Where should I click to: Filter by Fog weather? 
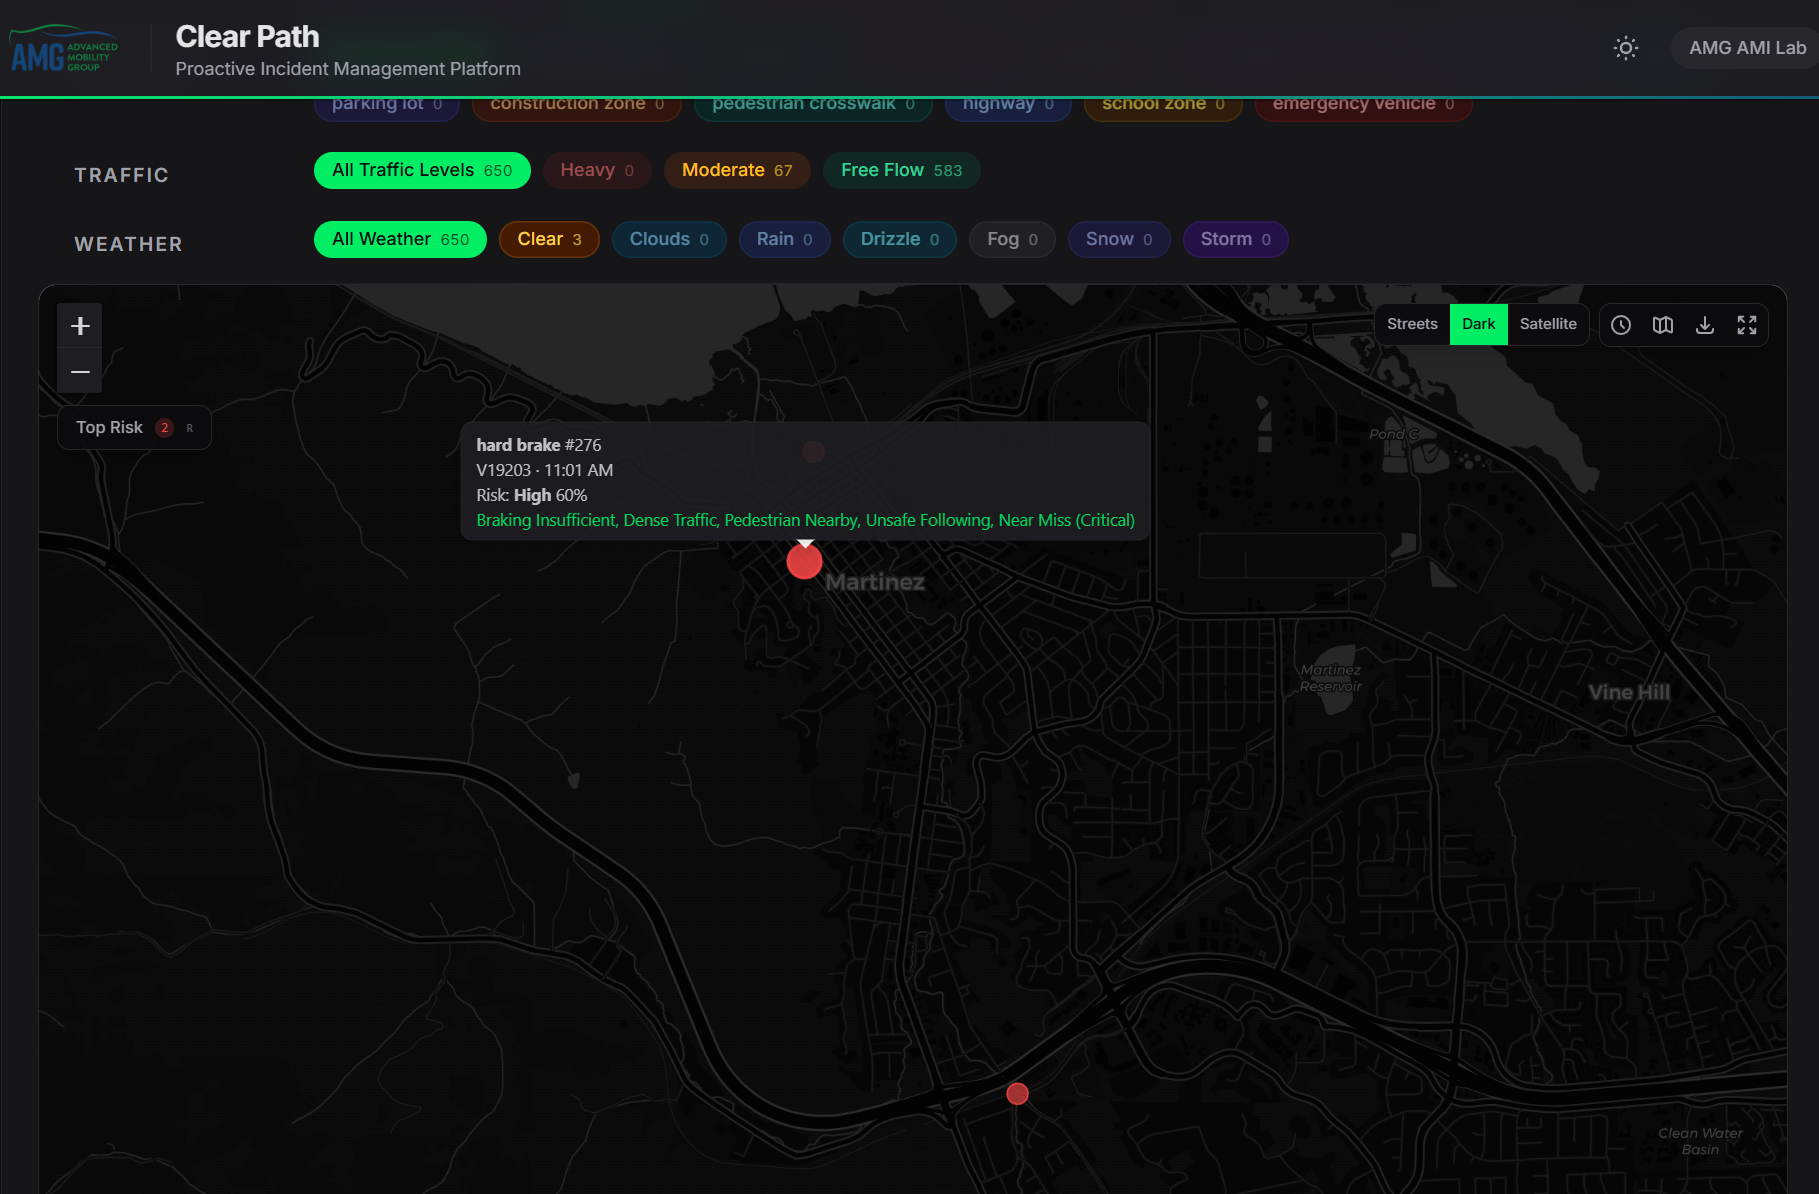pyautogui.click(x=1012, y=239)
